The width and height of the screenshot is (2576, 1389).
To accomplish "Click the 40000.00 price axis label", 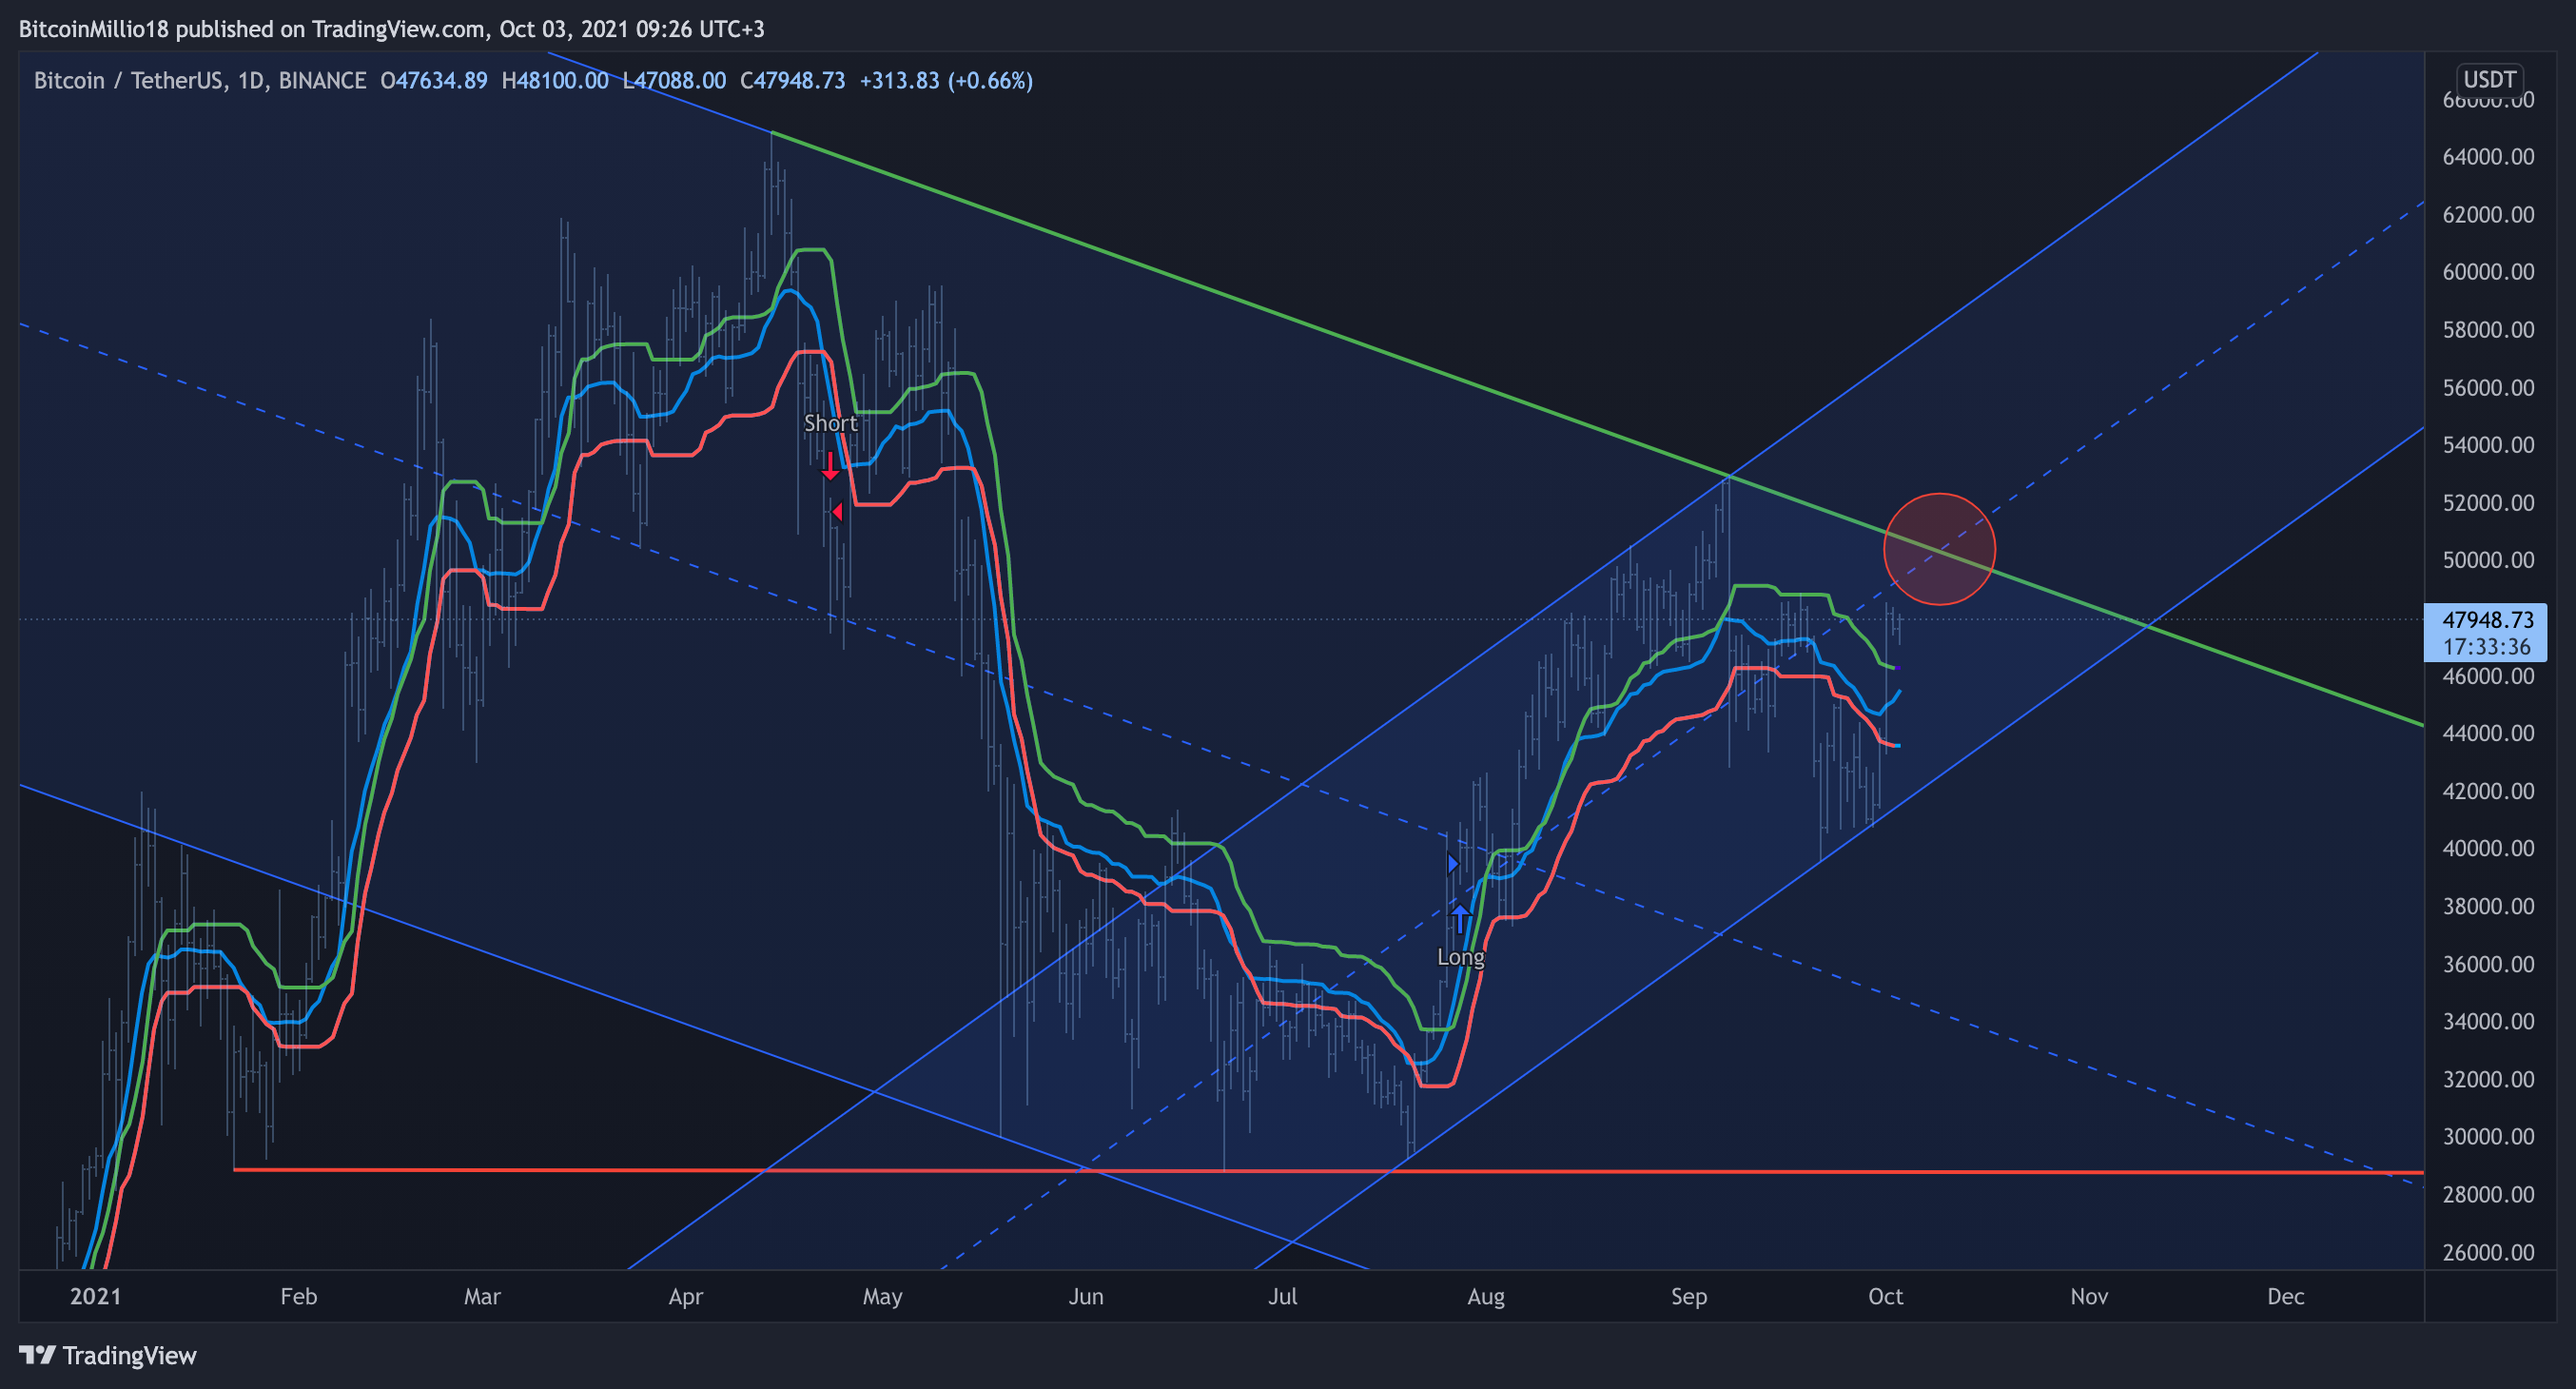I will tap(2488, 849).
